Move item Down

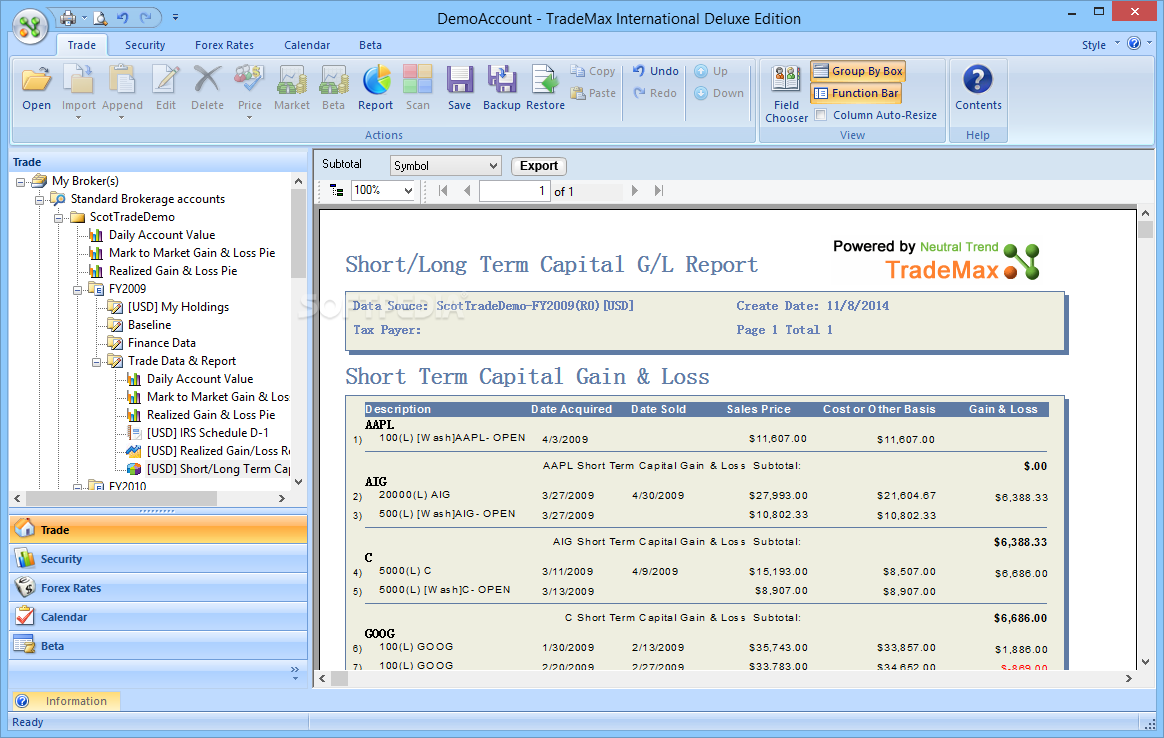coord(719,93)
